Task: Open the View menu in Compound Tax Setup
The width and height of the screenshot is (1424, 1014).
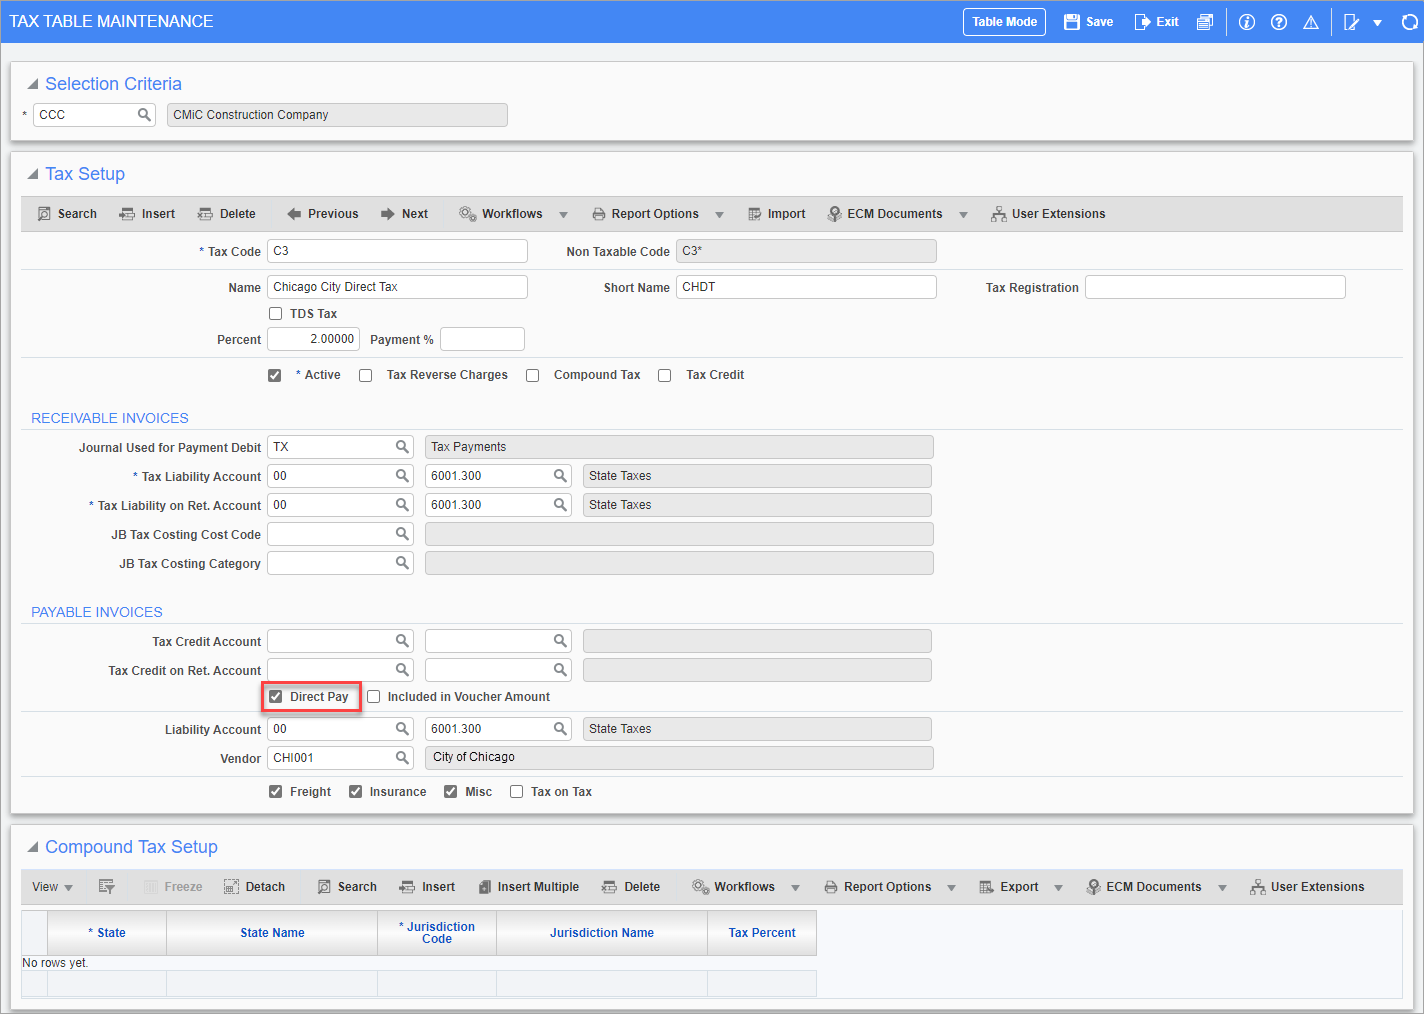Action: [52, 887]
